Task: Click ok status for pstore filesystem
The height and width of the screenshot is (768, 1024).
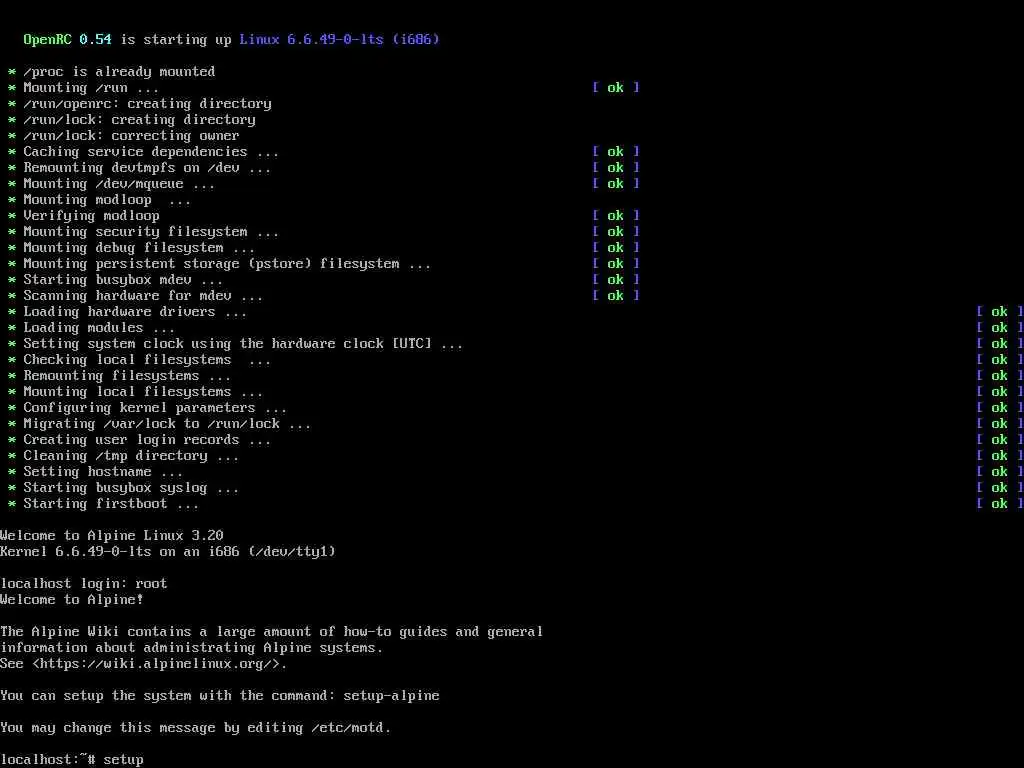Action: pyautogui.click(x=616, y=264)
